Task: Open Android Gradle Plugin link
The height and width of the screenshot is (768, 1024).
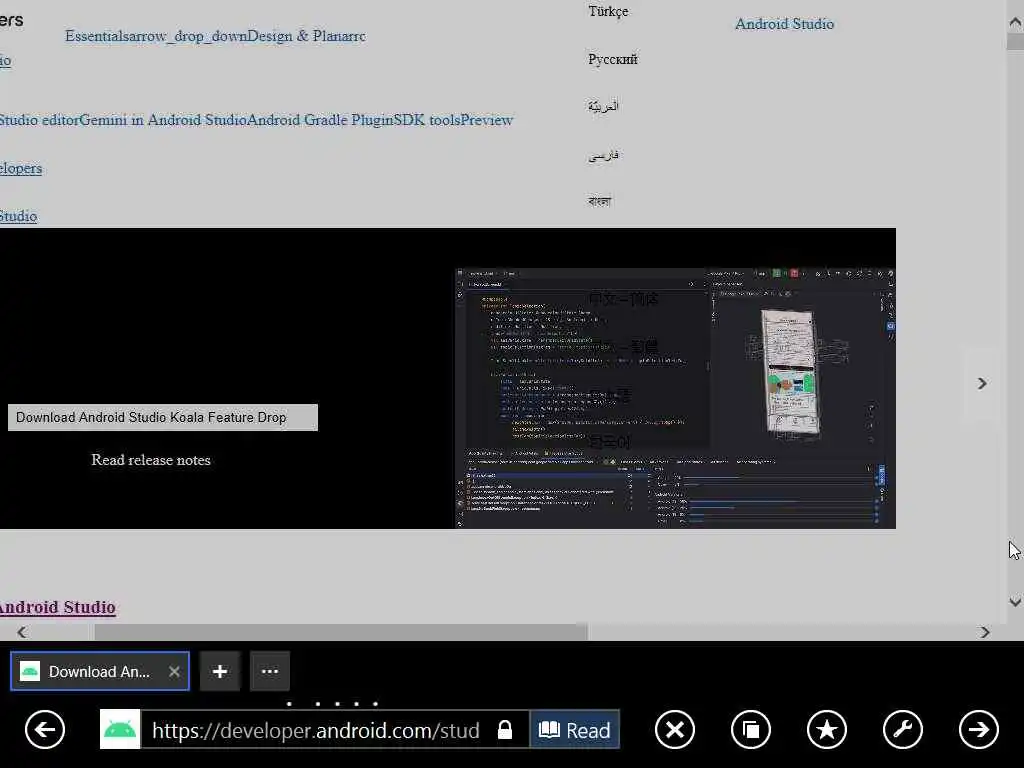Action: (320, 120)
